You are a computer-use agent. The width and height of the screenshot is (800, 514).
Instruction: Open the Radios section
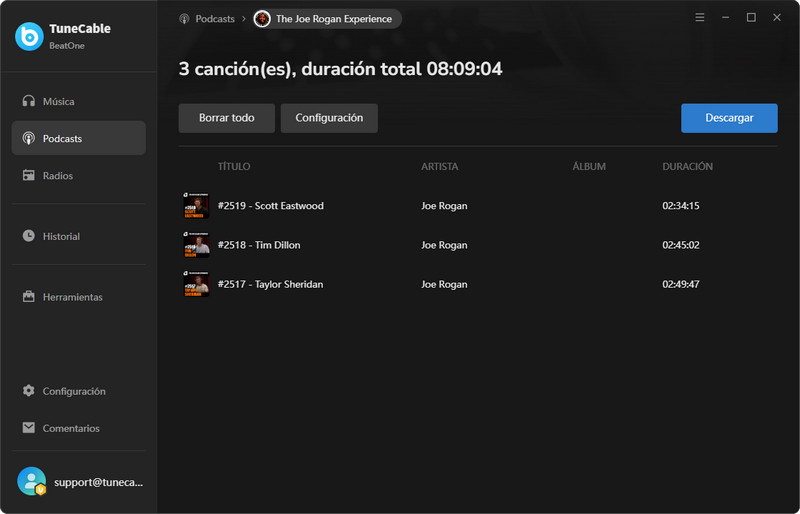coord(79,176)
